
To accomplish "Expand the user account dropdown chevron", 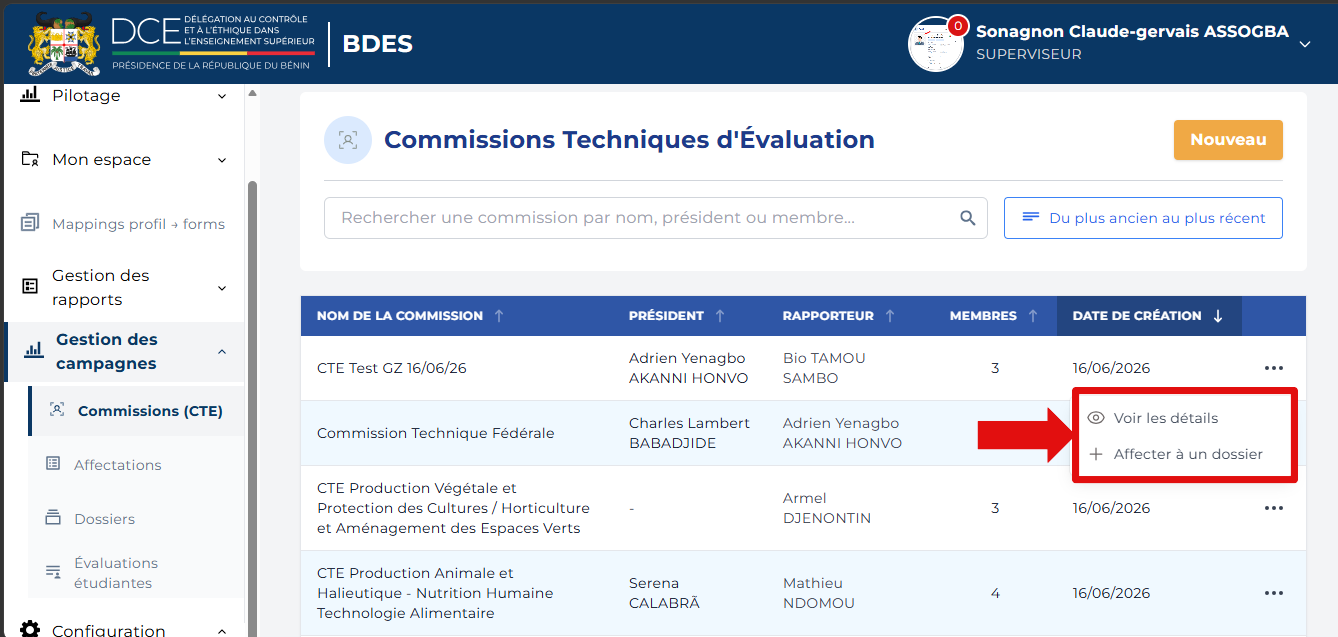I will point(1304,44).
